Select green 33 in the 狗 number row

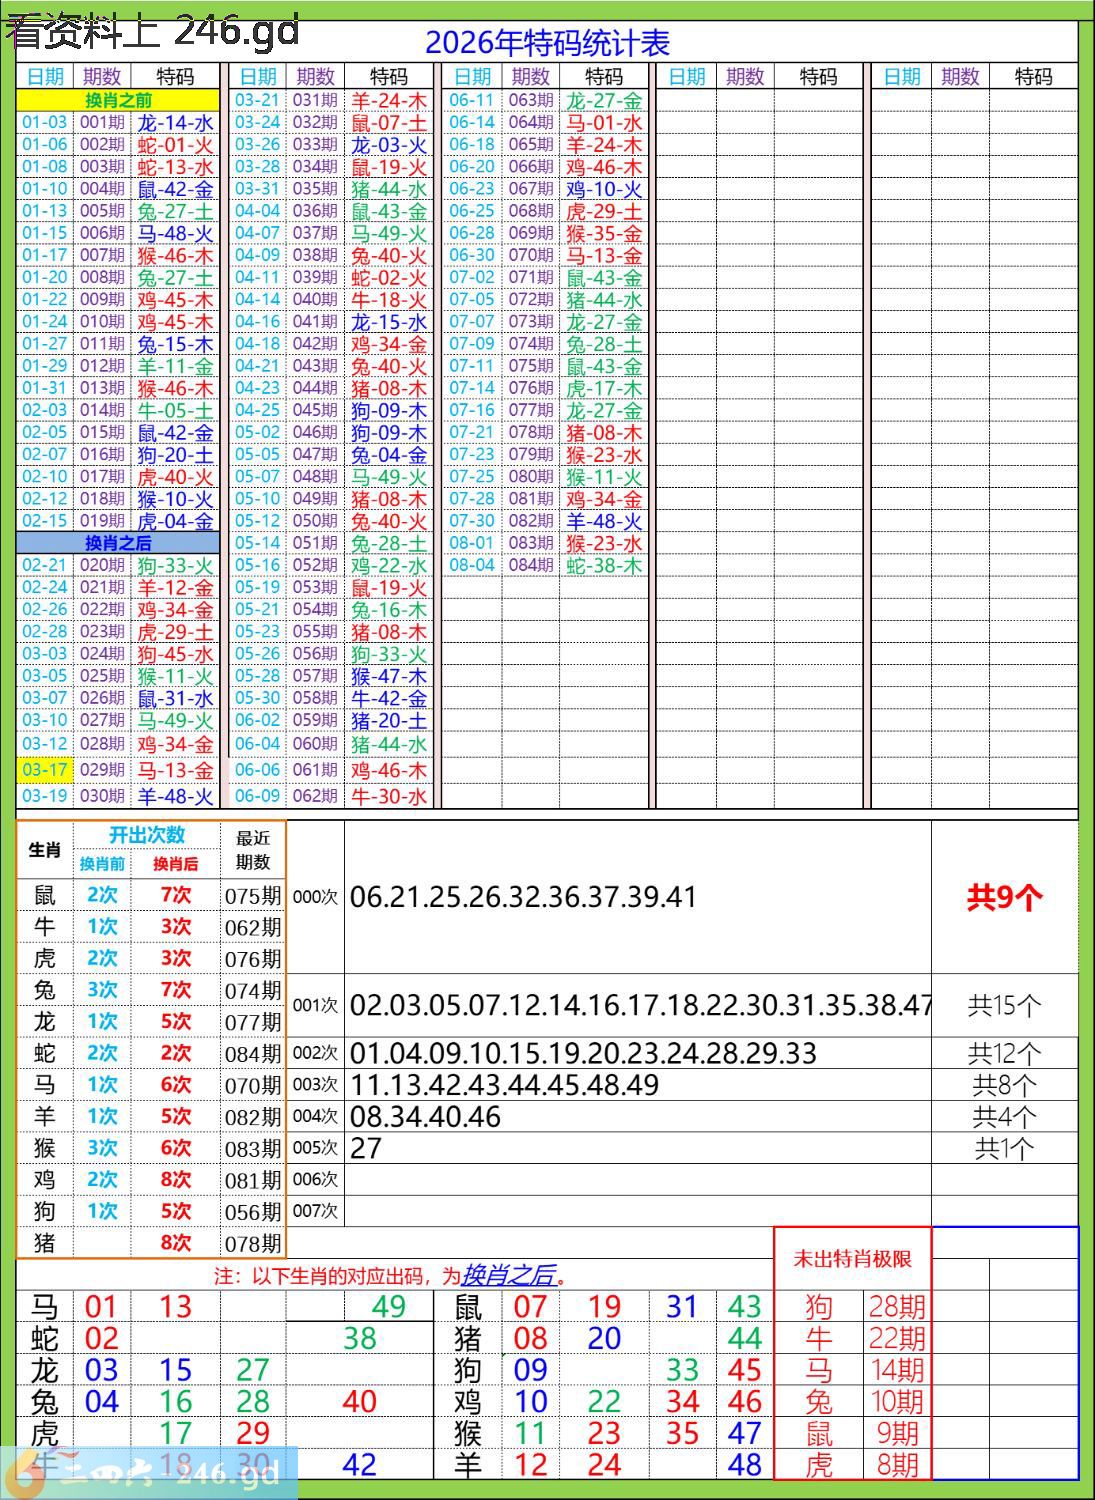coord(682,1369)
